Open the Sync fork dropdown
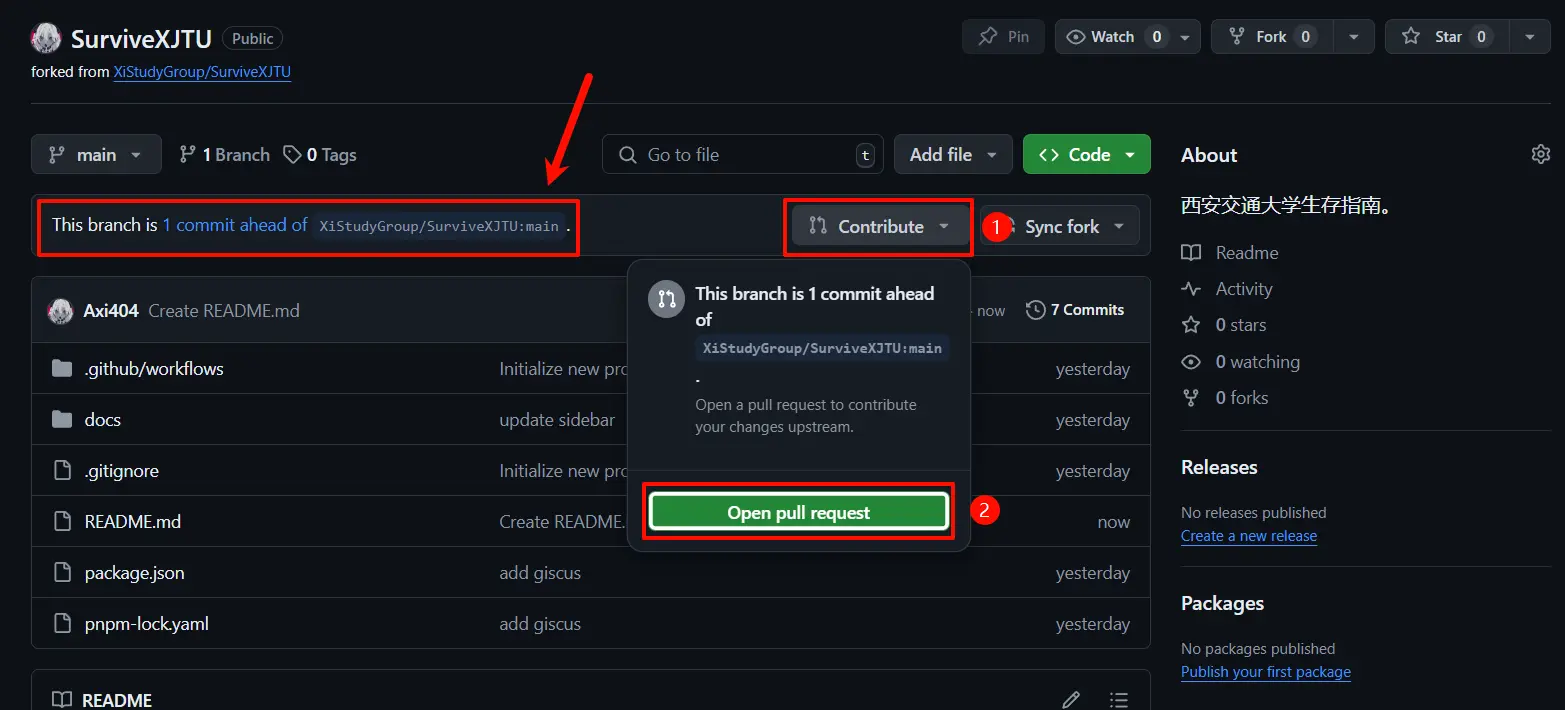1565x710 pixels. pyautogui.click(x=1059, y=226)
